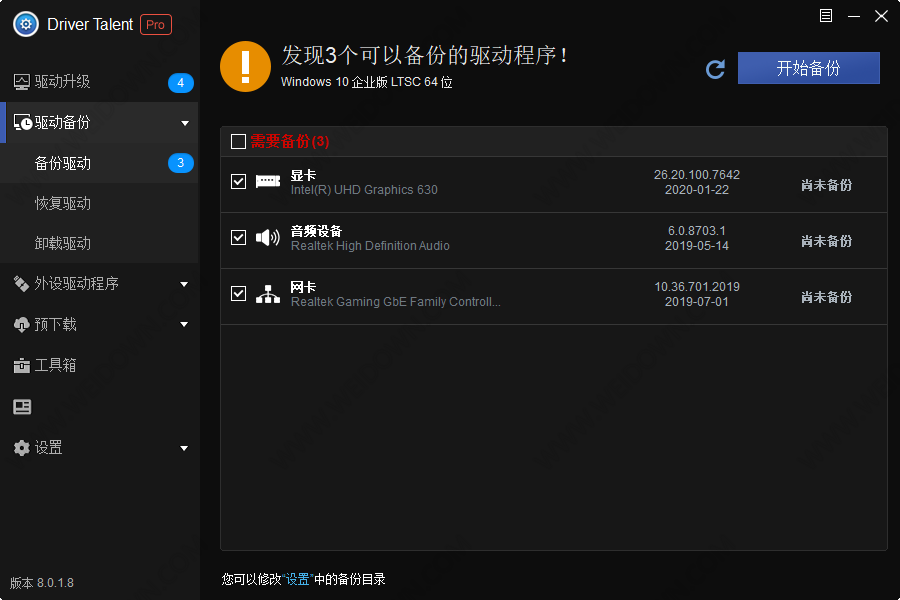
Task: Click the refresh scan icon
Action: pyautogui.click(x=715, y=69)
